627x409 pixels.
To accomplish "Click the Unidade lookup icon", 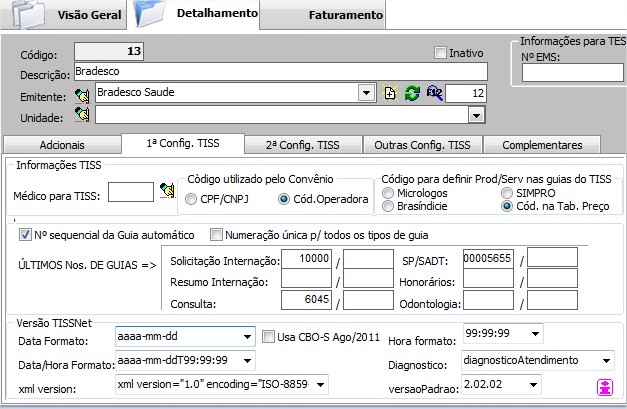I will pos(85,116).
